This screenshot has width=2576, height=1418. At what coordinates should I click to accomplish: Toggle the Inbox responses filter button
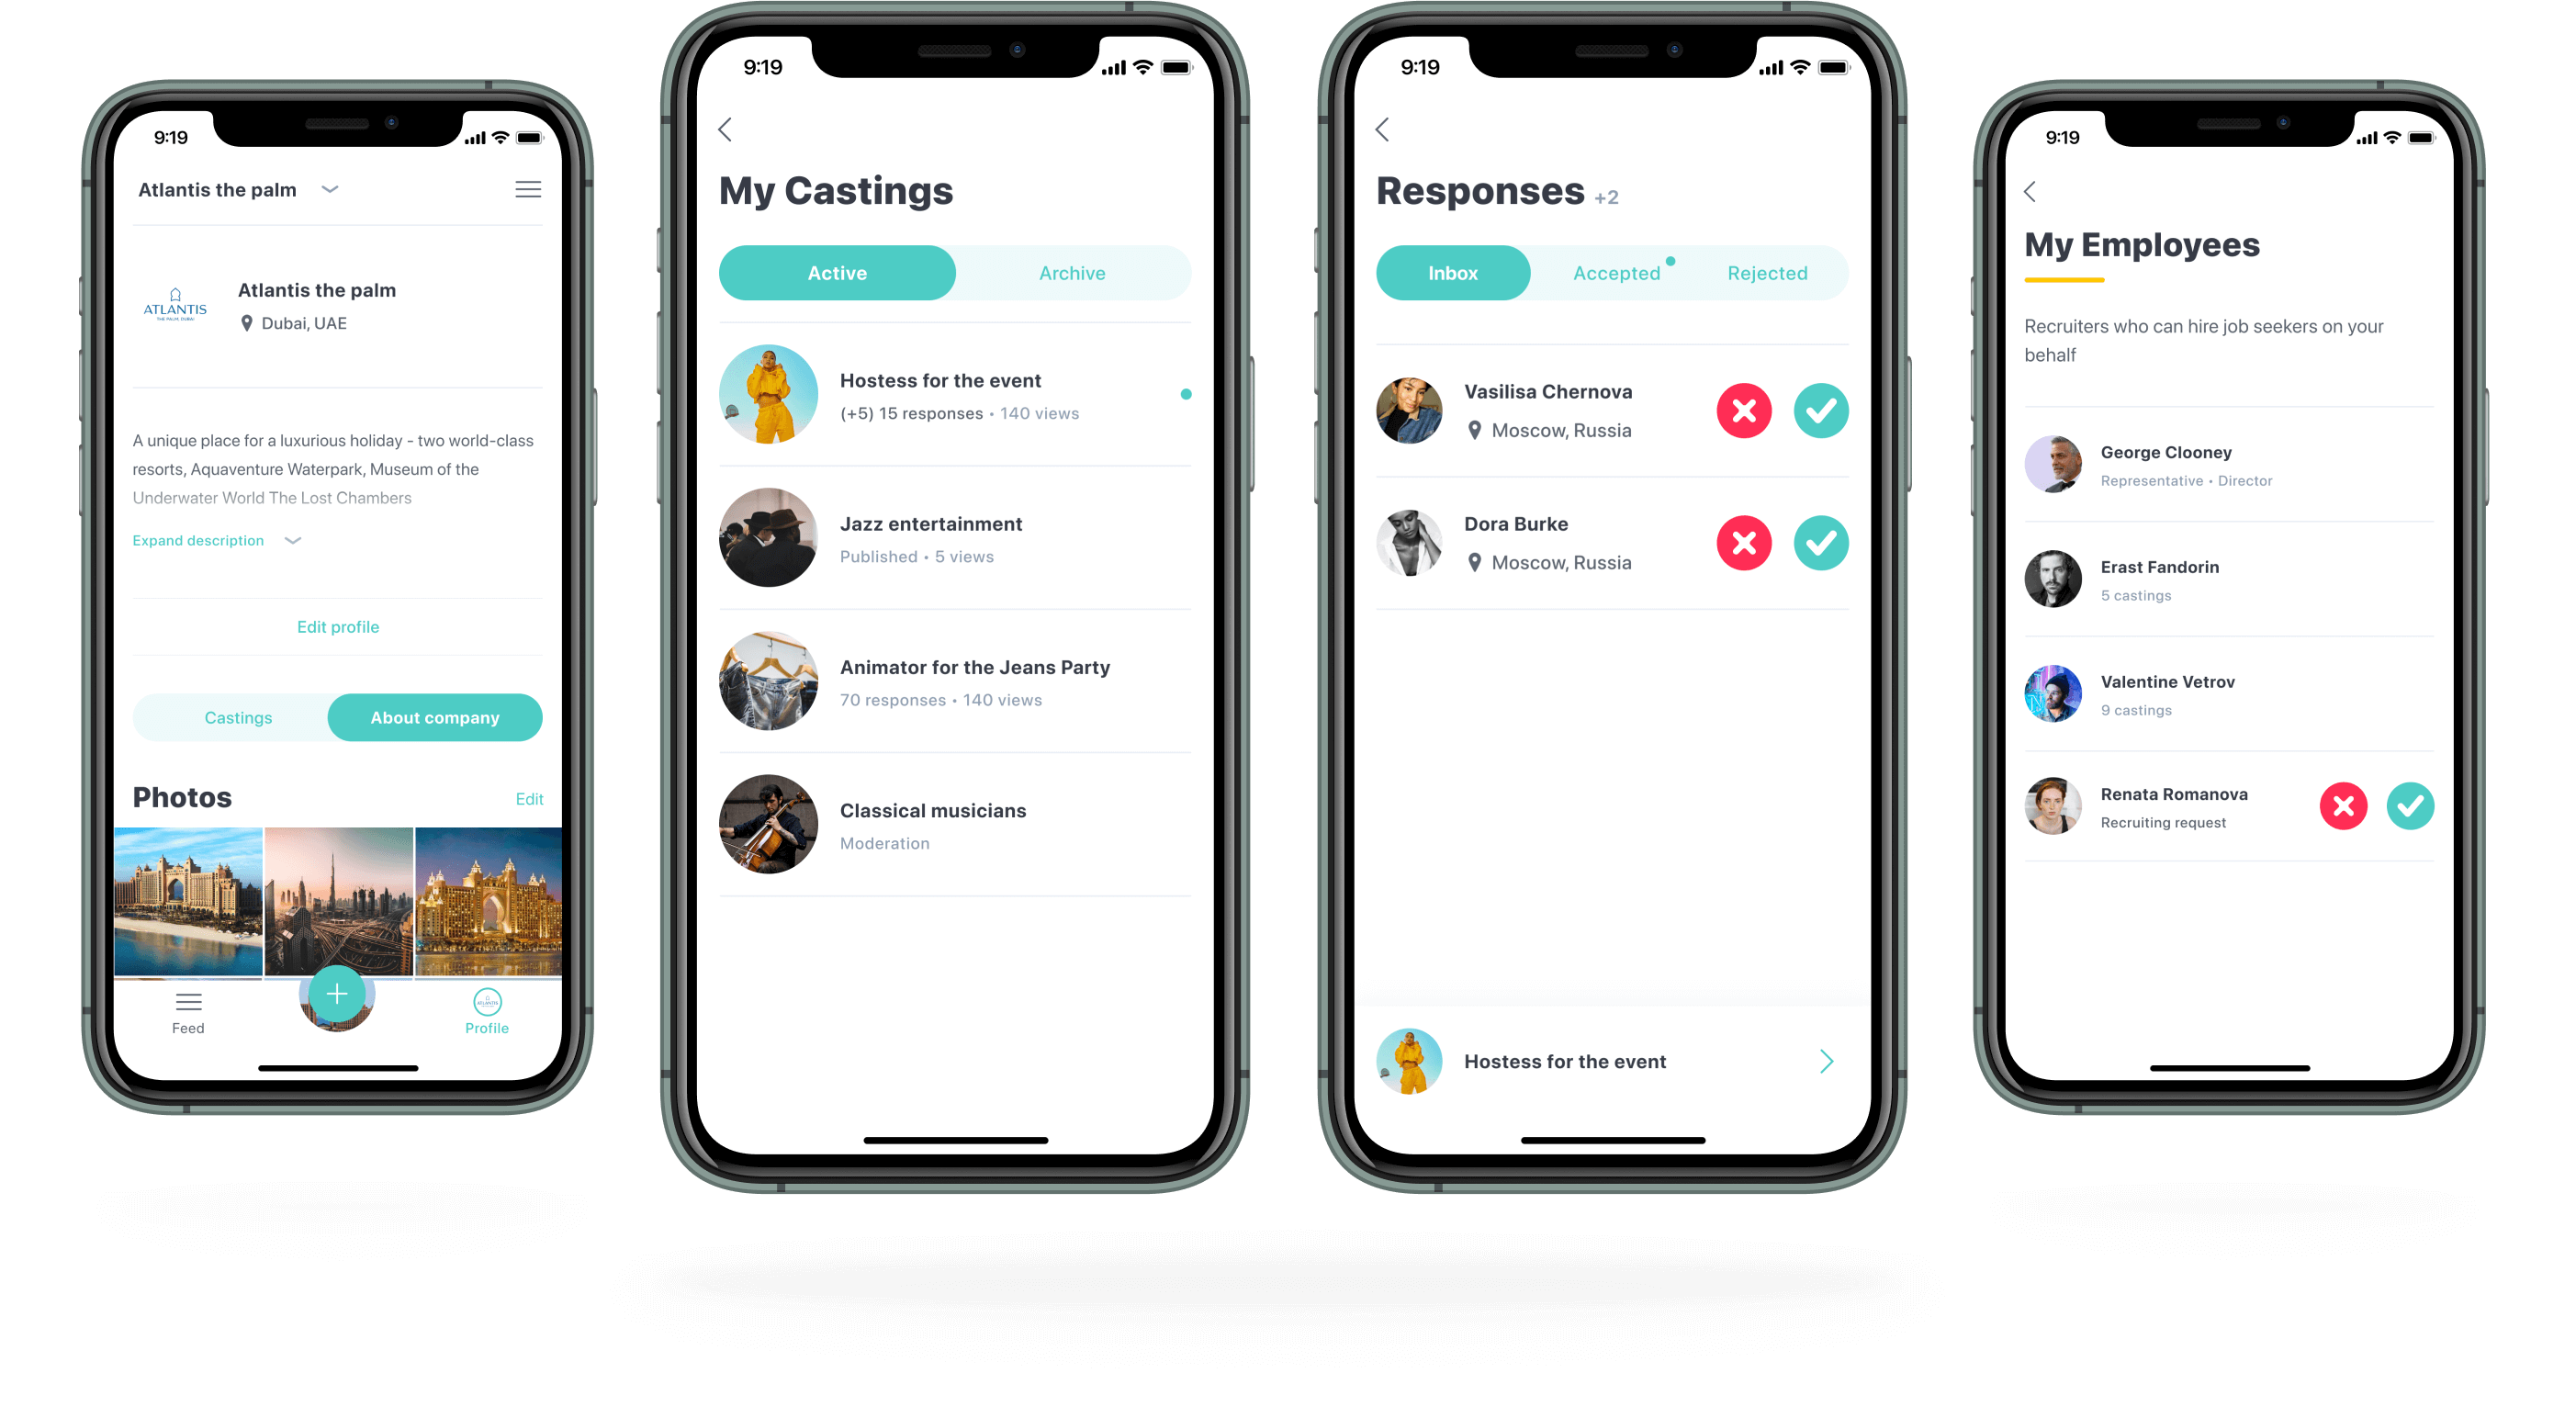1452,271
